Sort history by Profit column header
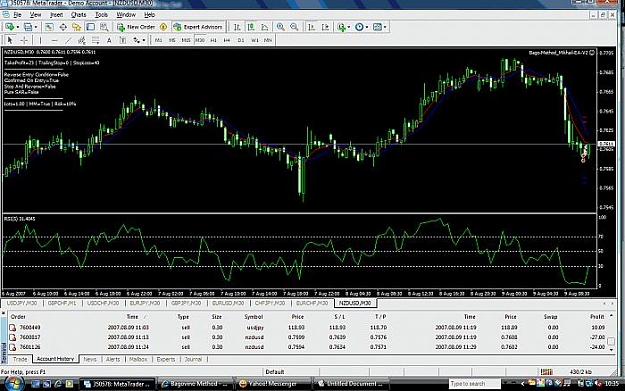The height and width of the screenshot is (391, 625). pos(597,316)
